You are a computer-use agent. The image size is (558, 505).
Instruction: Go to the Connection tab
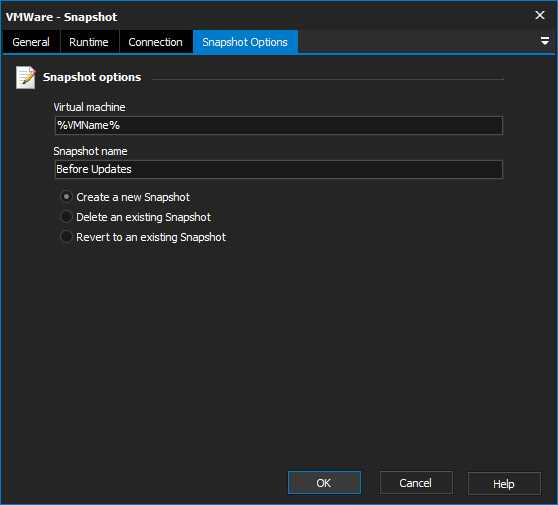click(156, 42)
